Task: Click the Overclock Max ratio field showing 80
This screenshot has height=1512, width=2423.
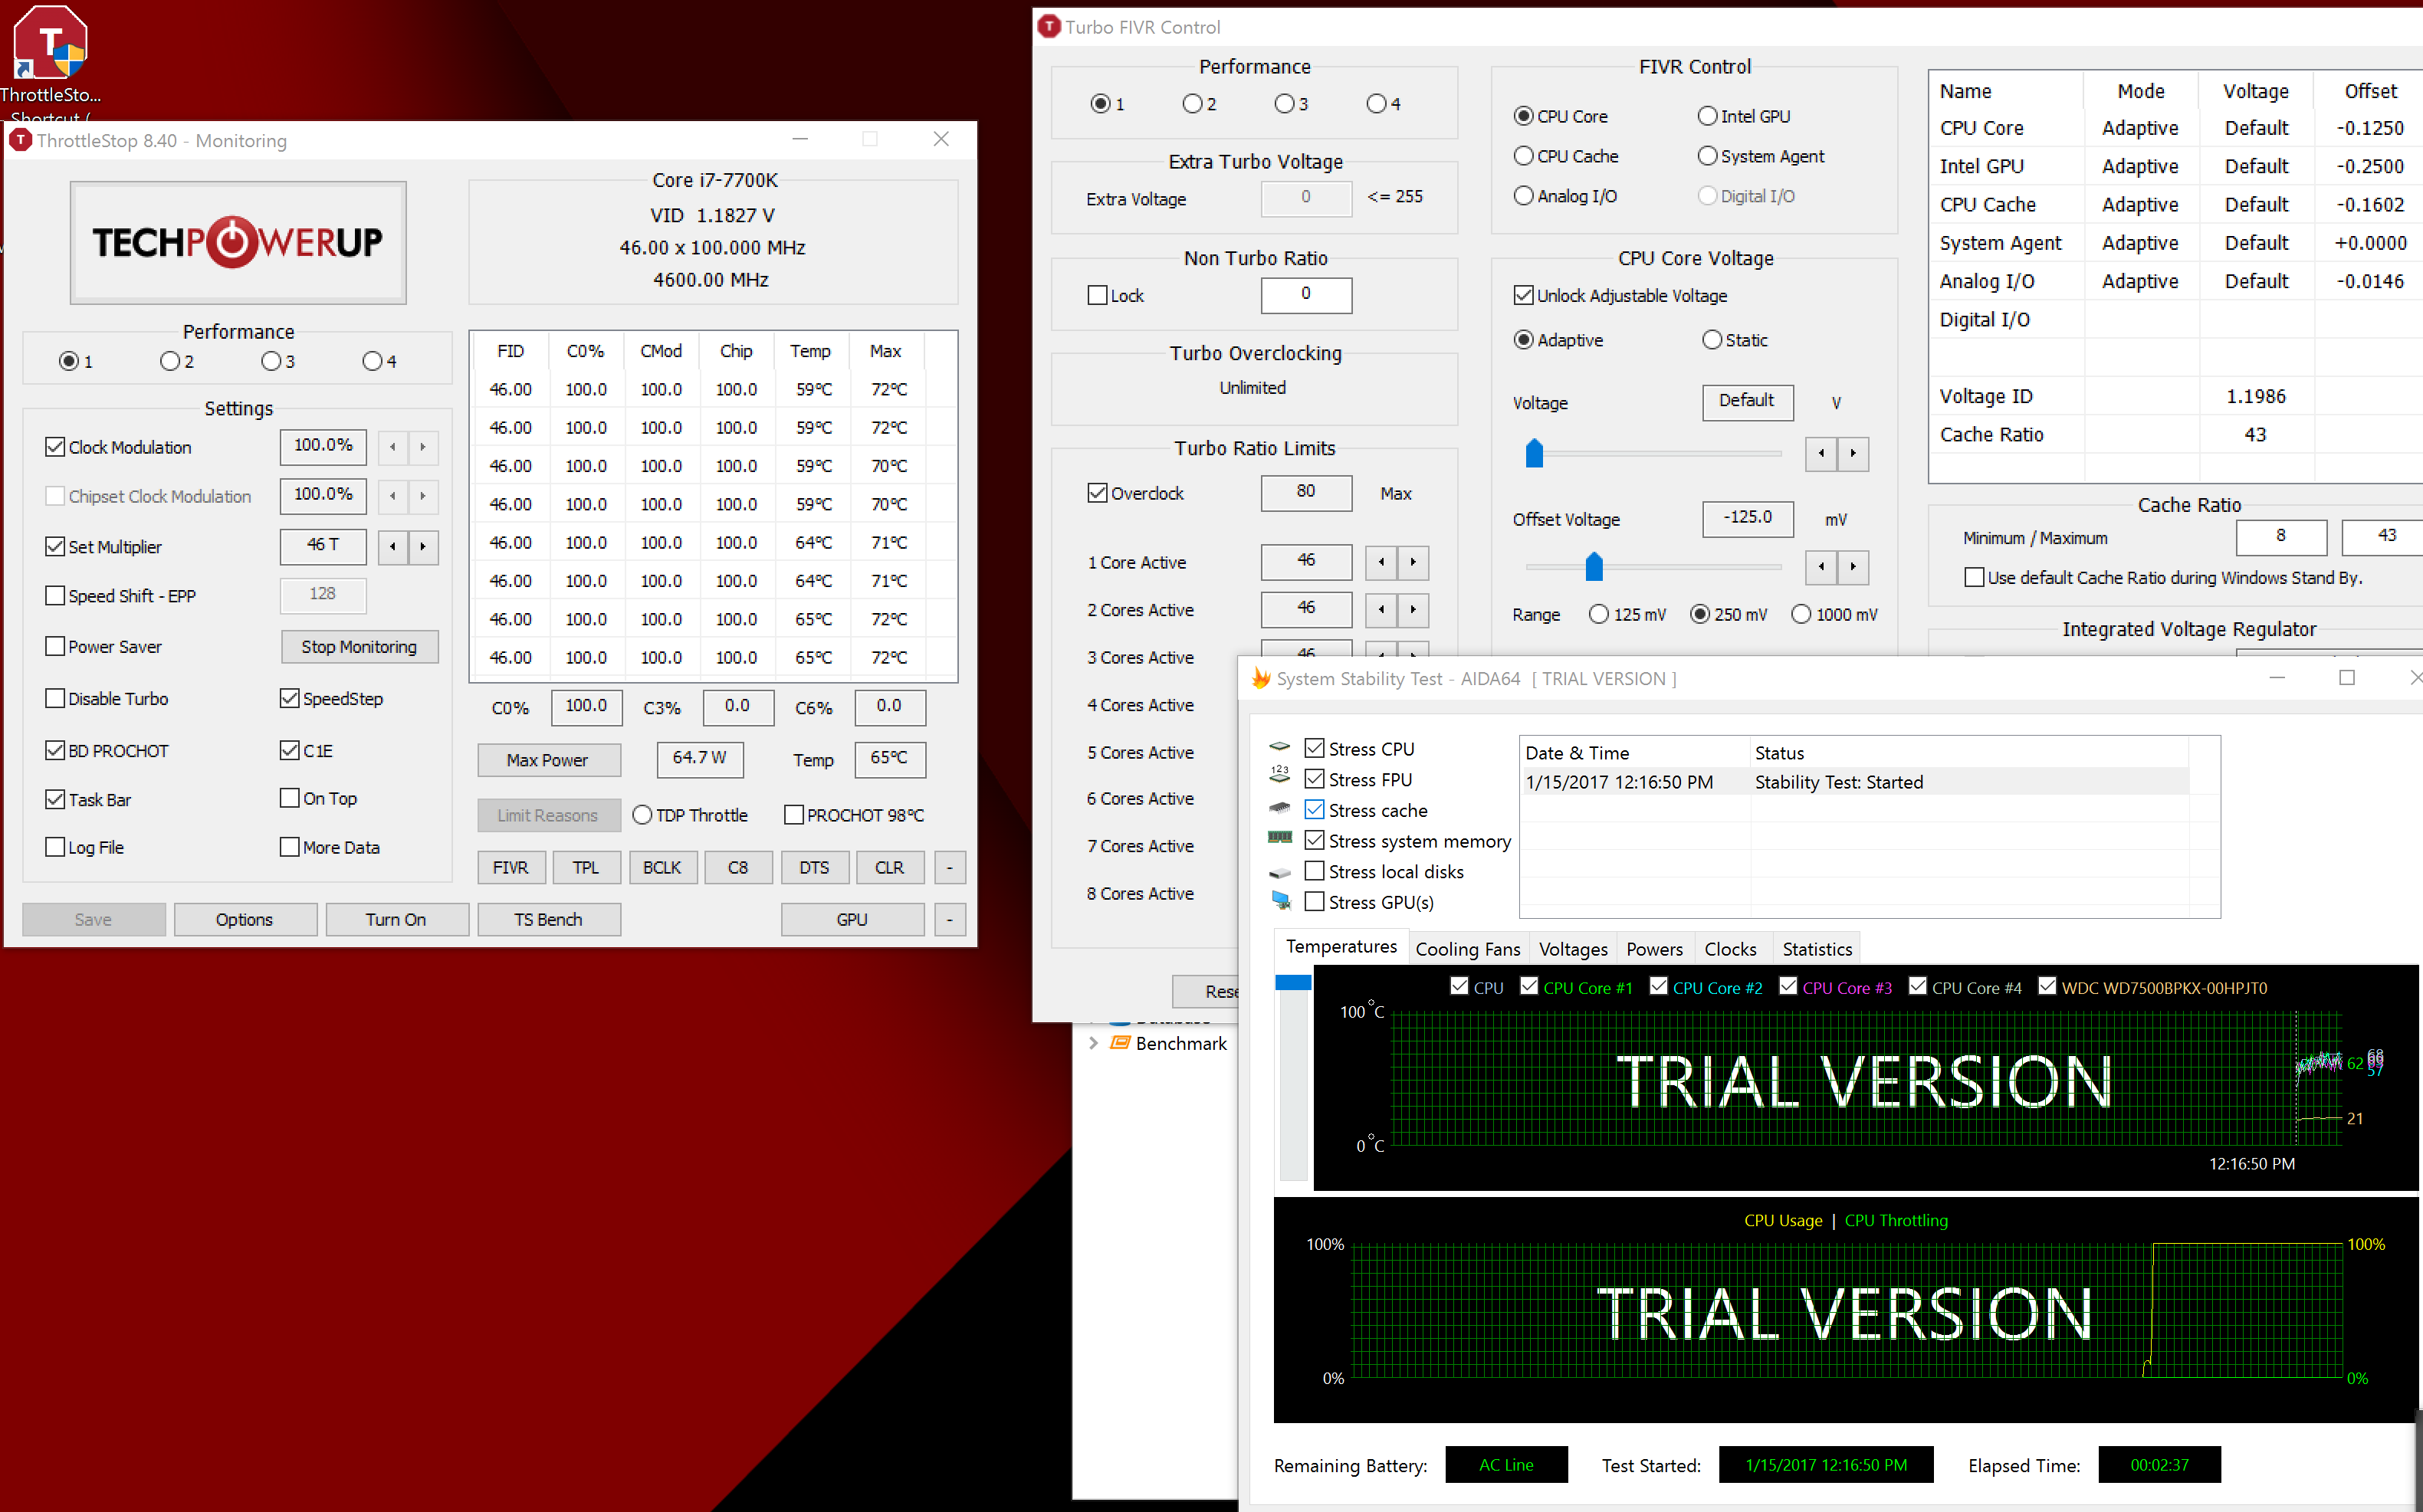Action: [1306, 493]
